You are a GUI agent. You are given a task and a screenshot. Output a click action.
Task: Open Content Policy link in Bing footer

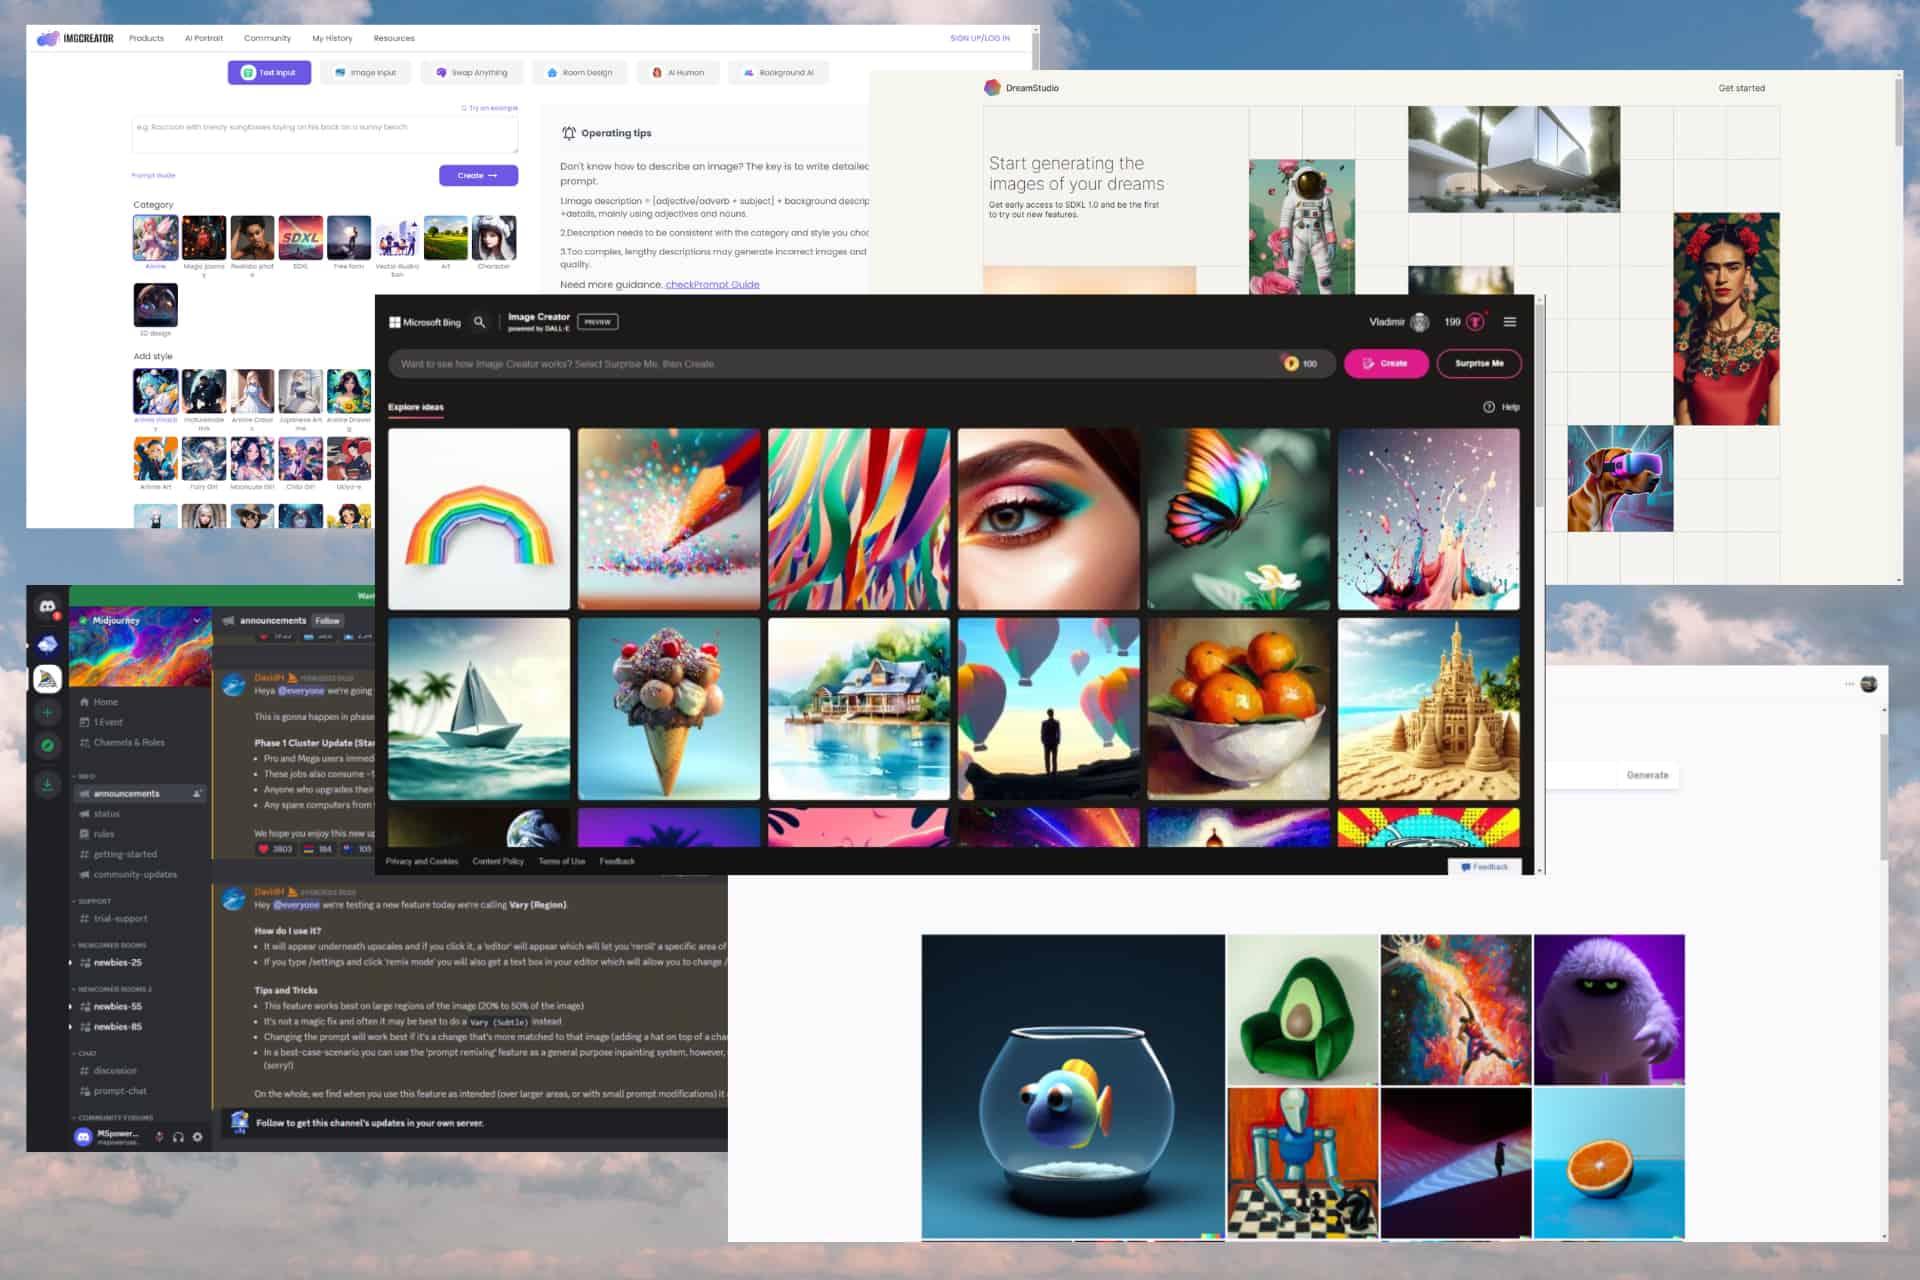498,861
